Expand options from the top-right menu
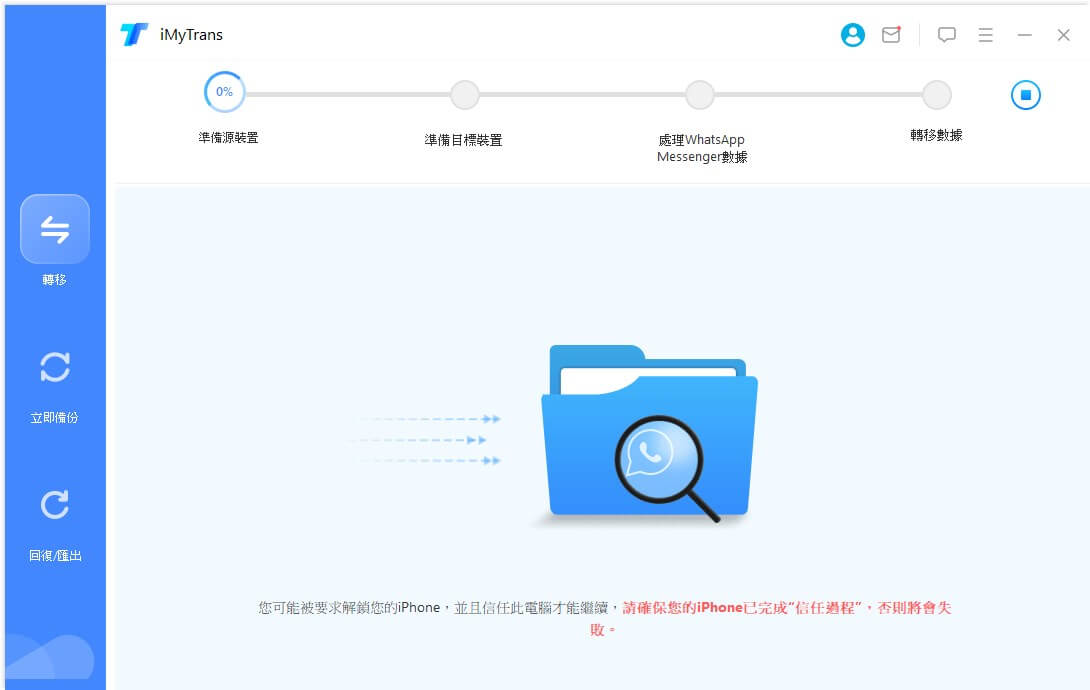Viewport: 1090px width, 690px height. [985, 35]
